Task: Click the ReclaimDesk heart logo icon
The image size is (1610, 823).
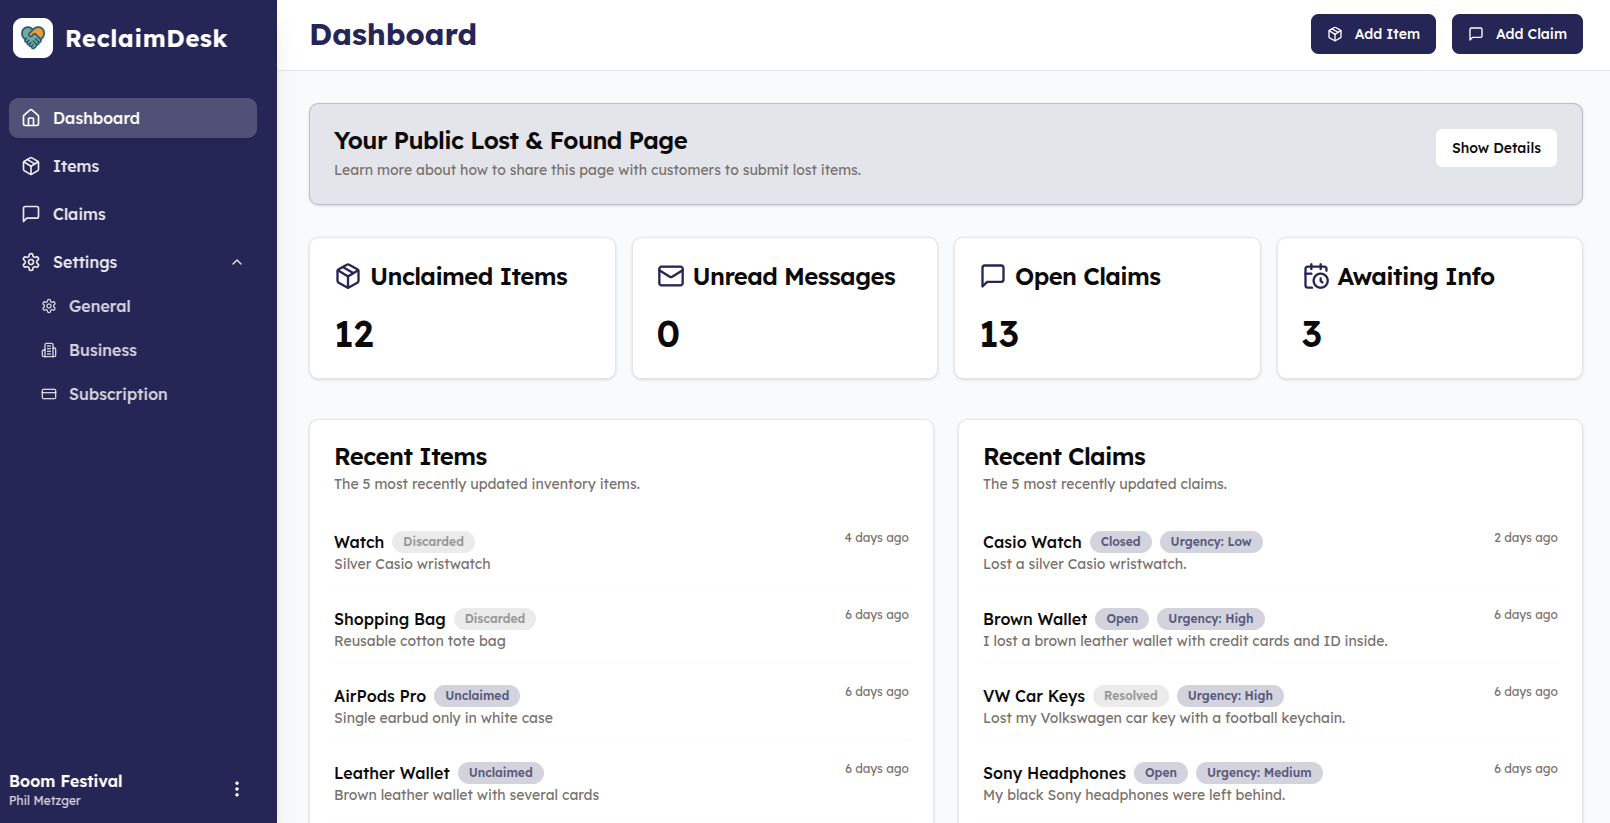Action: point(33,38)
